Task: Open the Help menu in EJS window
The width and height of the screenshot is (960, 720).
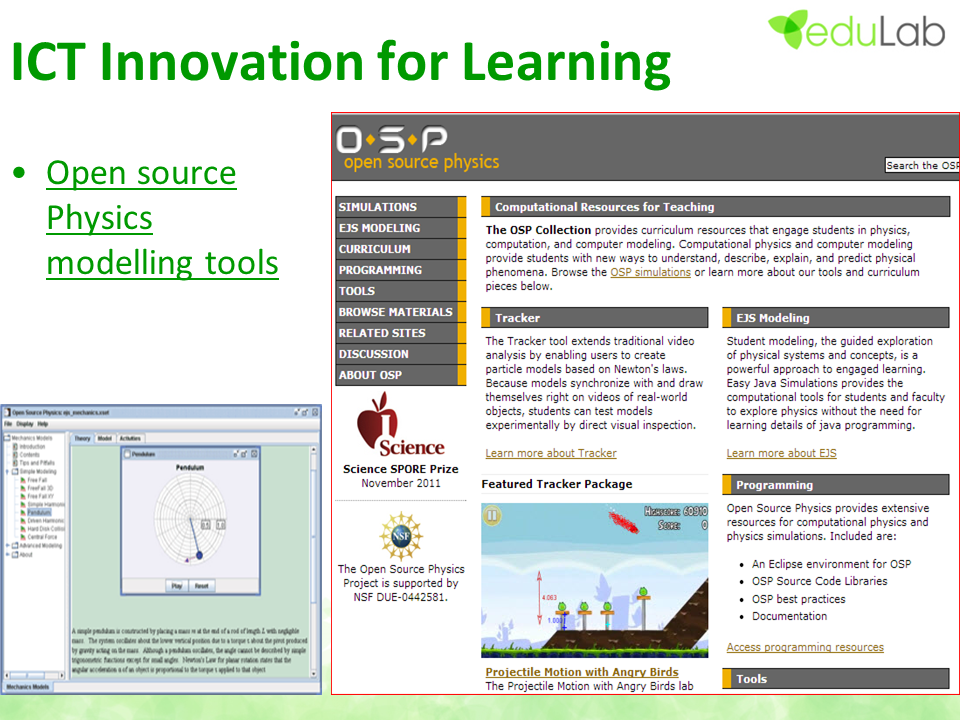Action: click(x=43, y=424)
